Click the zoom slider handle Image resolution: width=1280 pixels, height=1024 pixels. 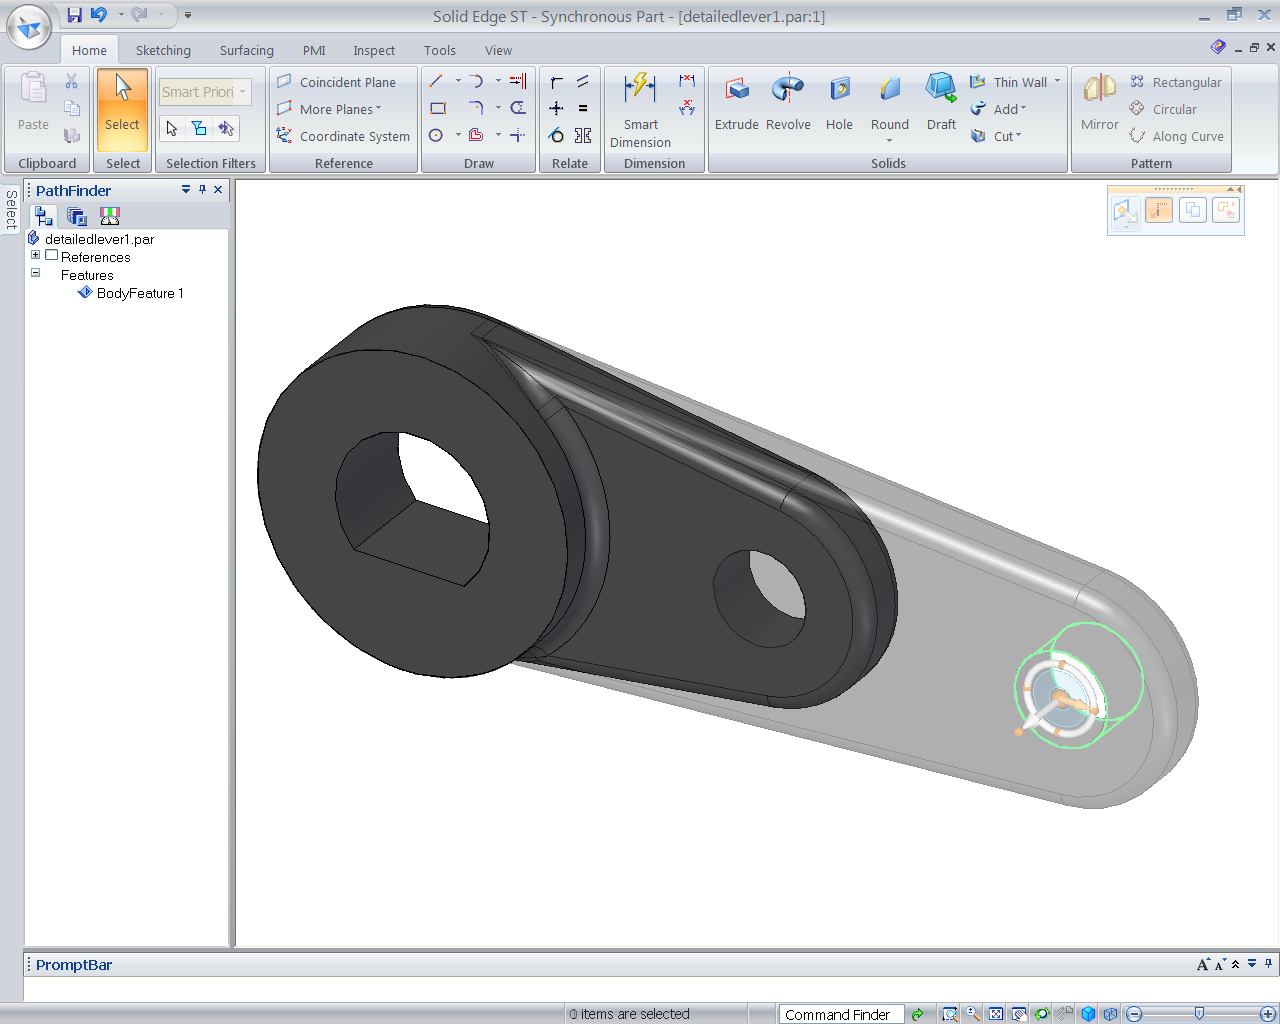(1199, 1014)
